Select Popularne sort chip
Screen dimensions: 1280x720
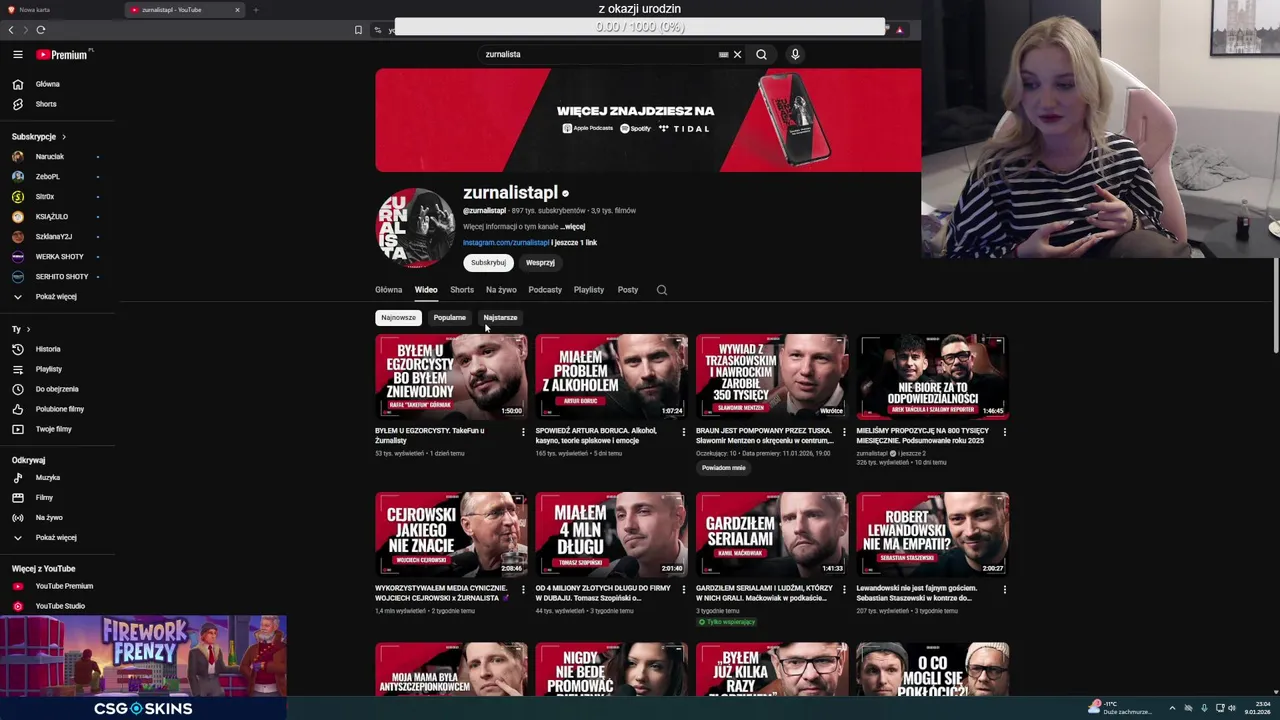click(x=449, y=318)
